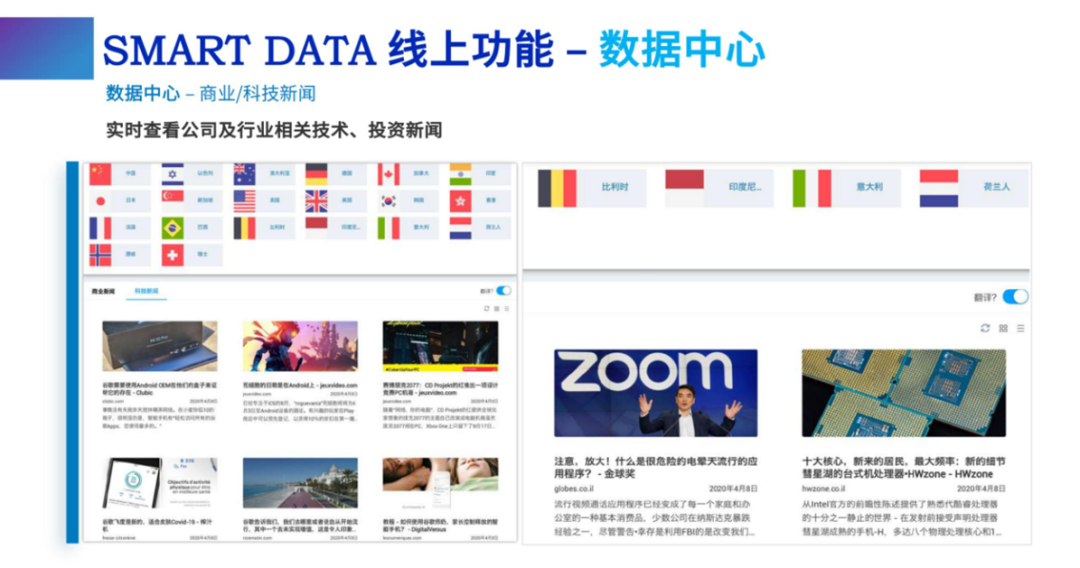
Task: Choose the Israel flag icon
Action: [x=172, y=174]
